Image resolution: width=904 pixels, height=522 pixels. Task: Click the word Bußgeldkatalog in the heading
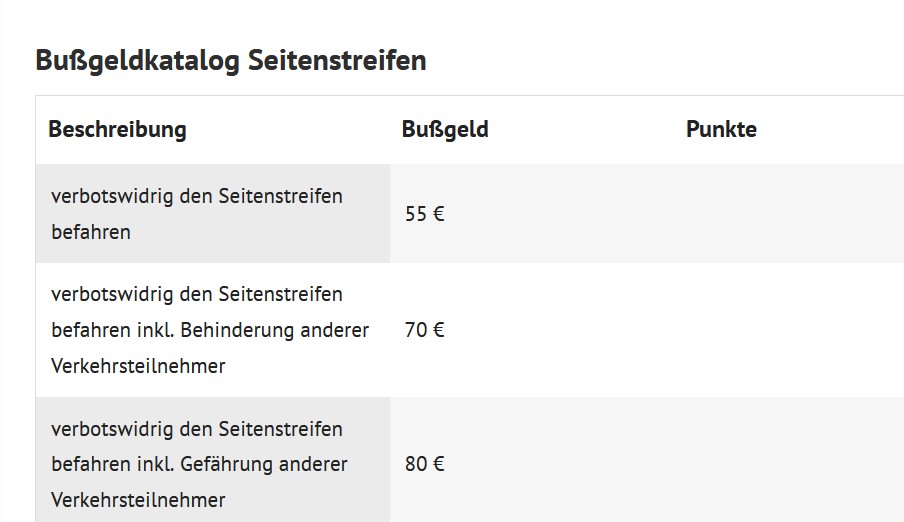[x=137, y=61]
